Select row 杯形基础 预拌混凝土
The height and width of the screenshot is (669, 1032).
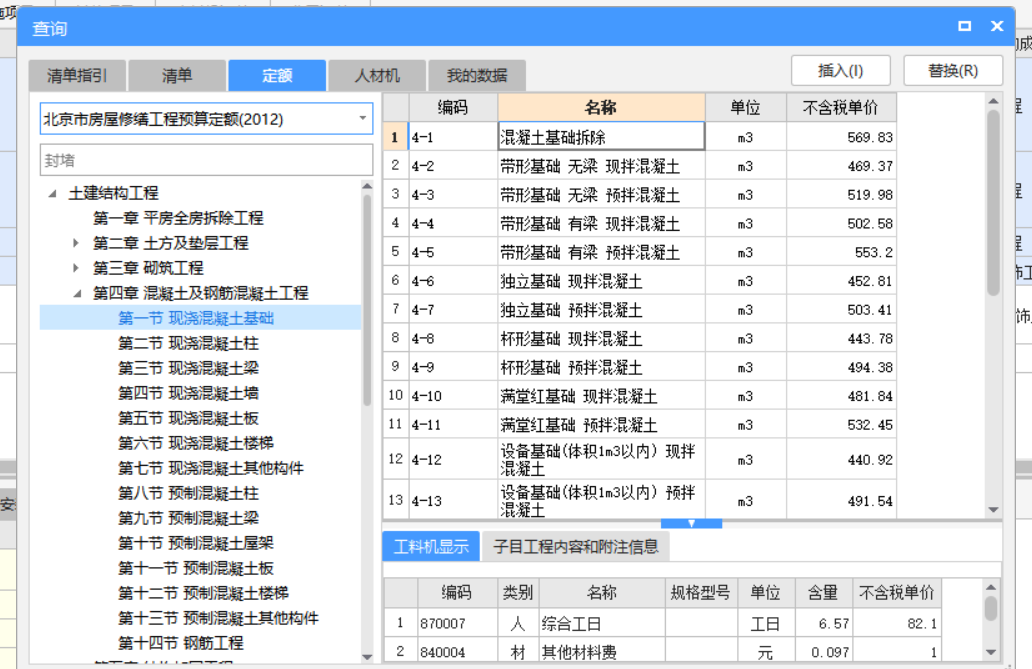[639, 367]
